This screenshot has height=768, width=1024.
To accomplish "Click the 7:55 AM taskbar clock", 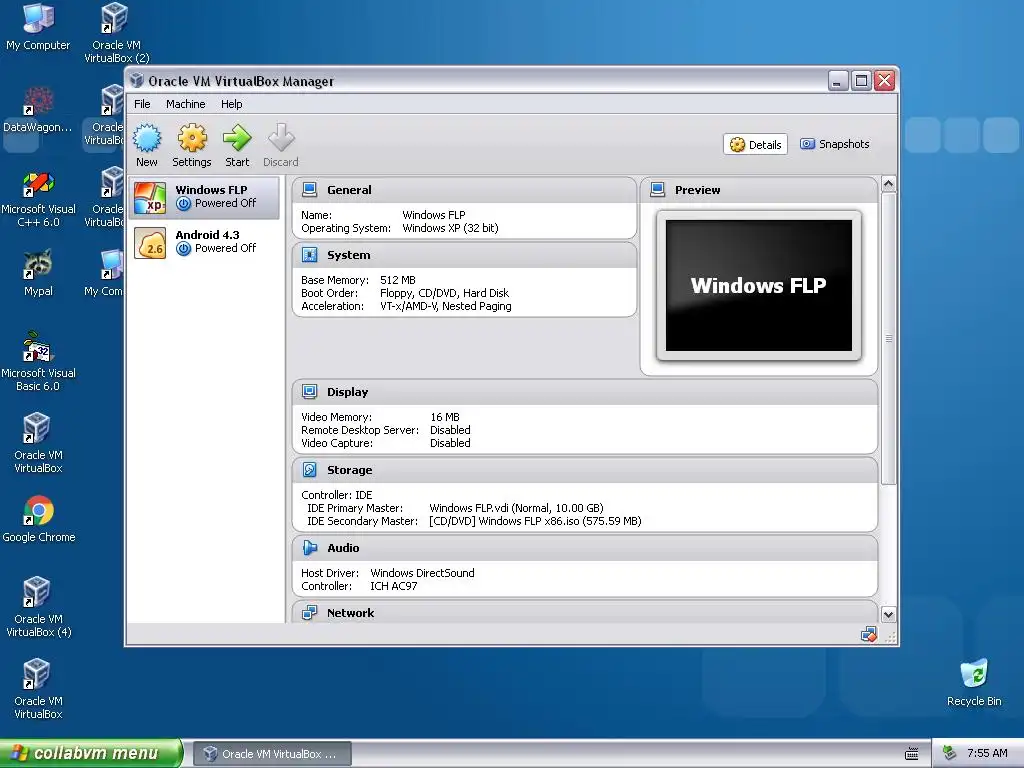I will click(987, 753).
